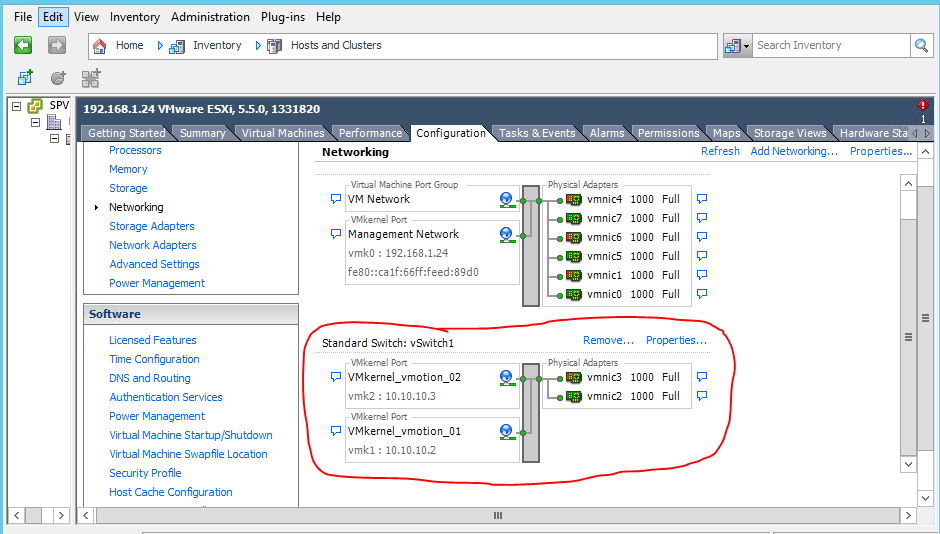Open the Storage Adapters settings link
This screenshot has width=940, height=534.
[152, 226]
